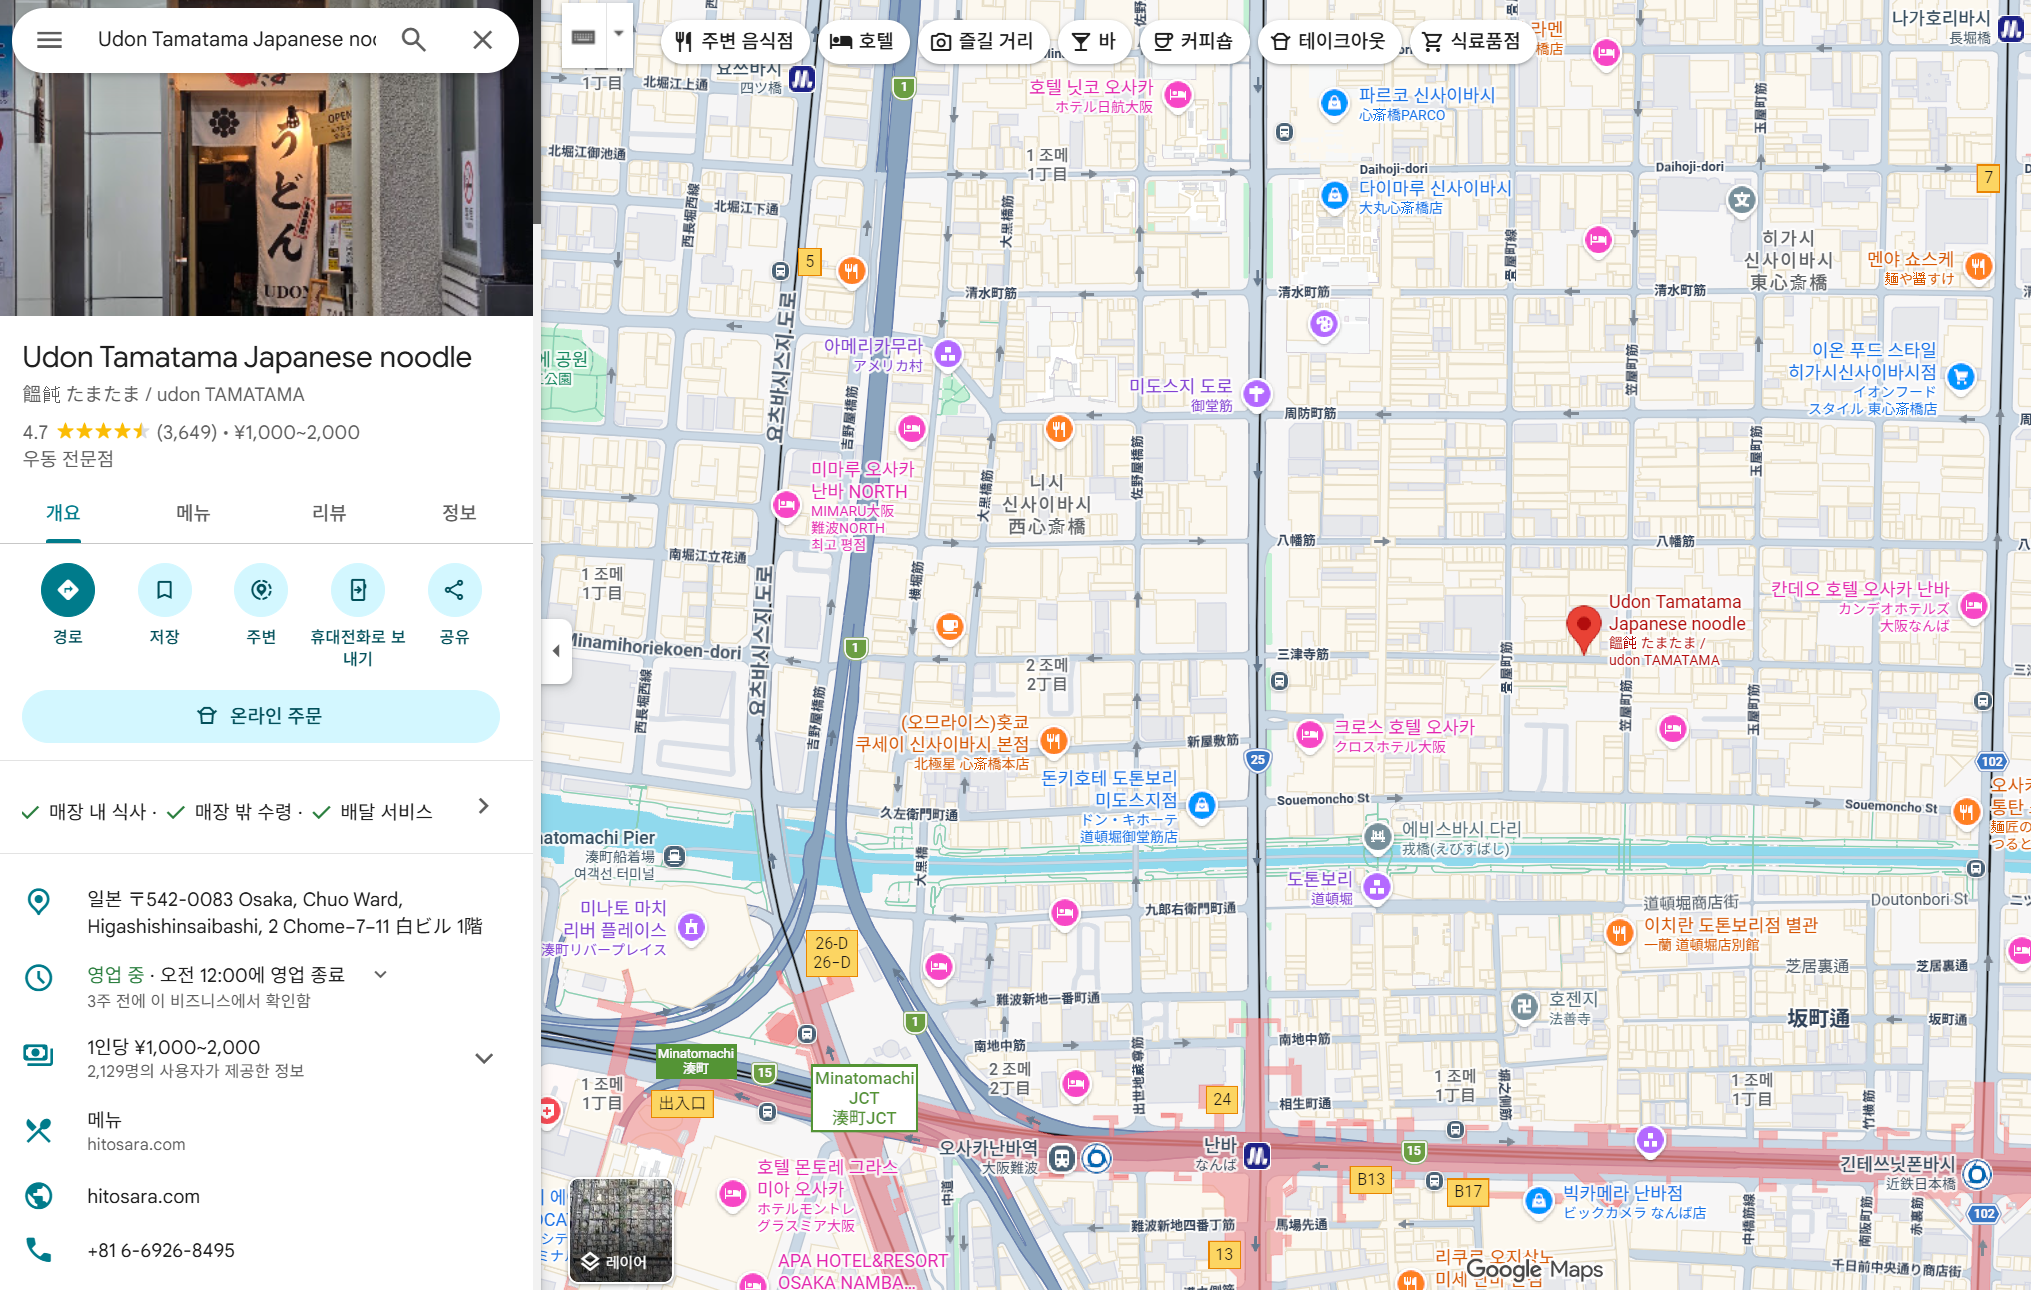Image resolution: width=2031 pixels, height=1290 pixels.
Task: Click the 호젠지 temple marker
Action: (1524, 1007)
